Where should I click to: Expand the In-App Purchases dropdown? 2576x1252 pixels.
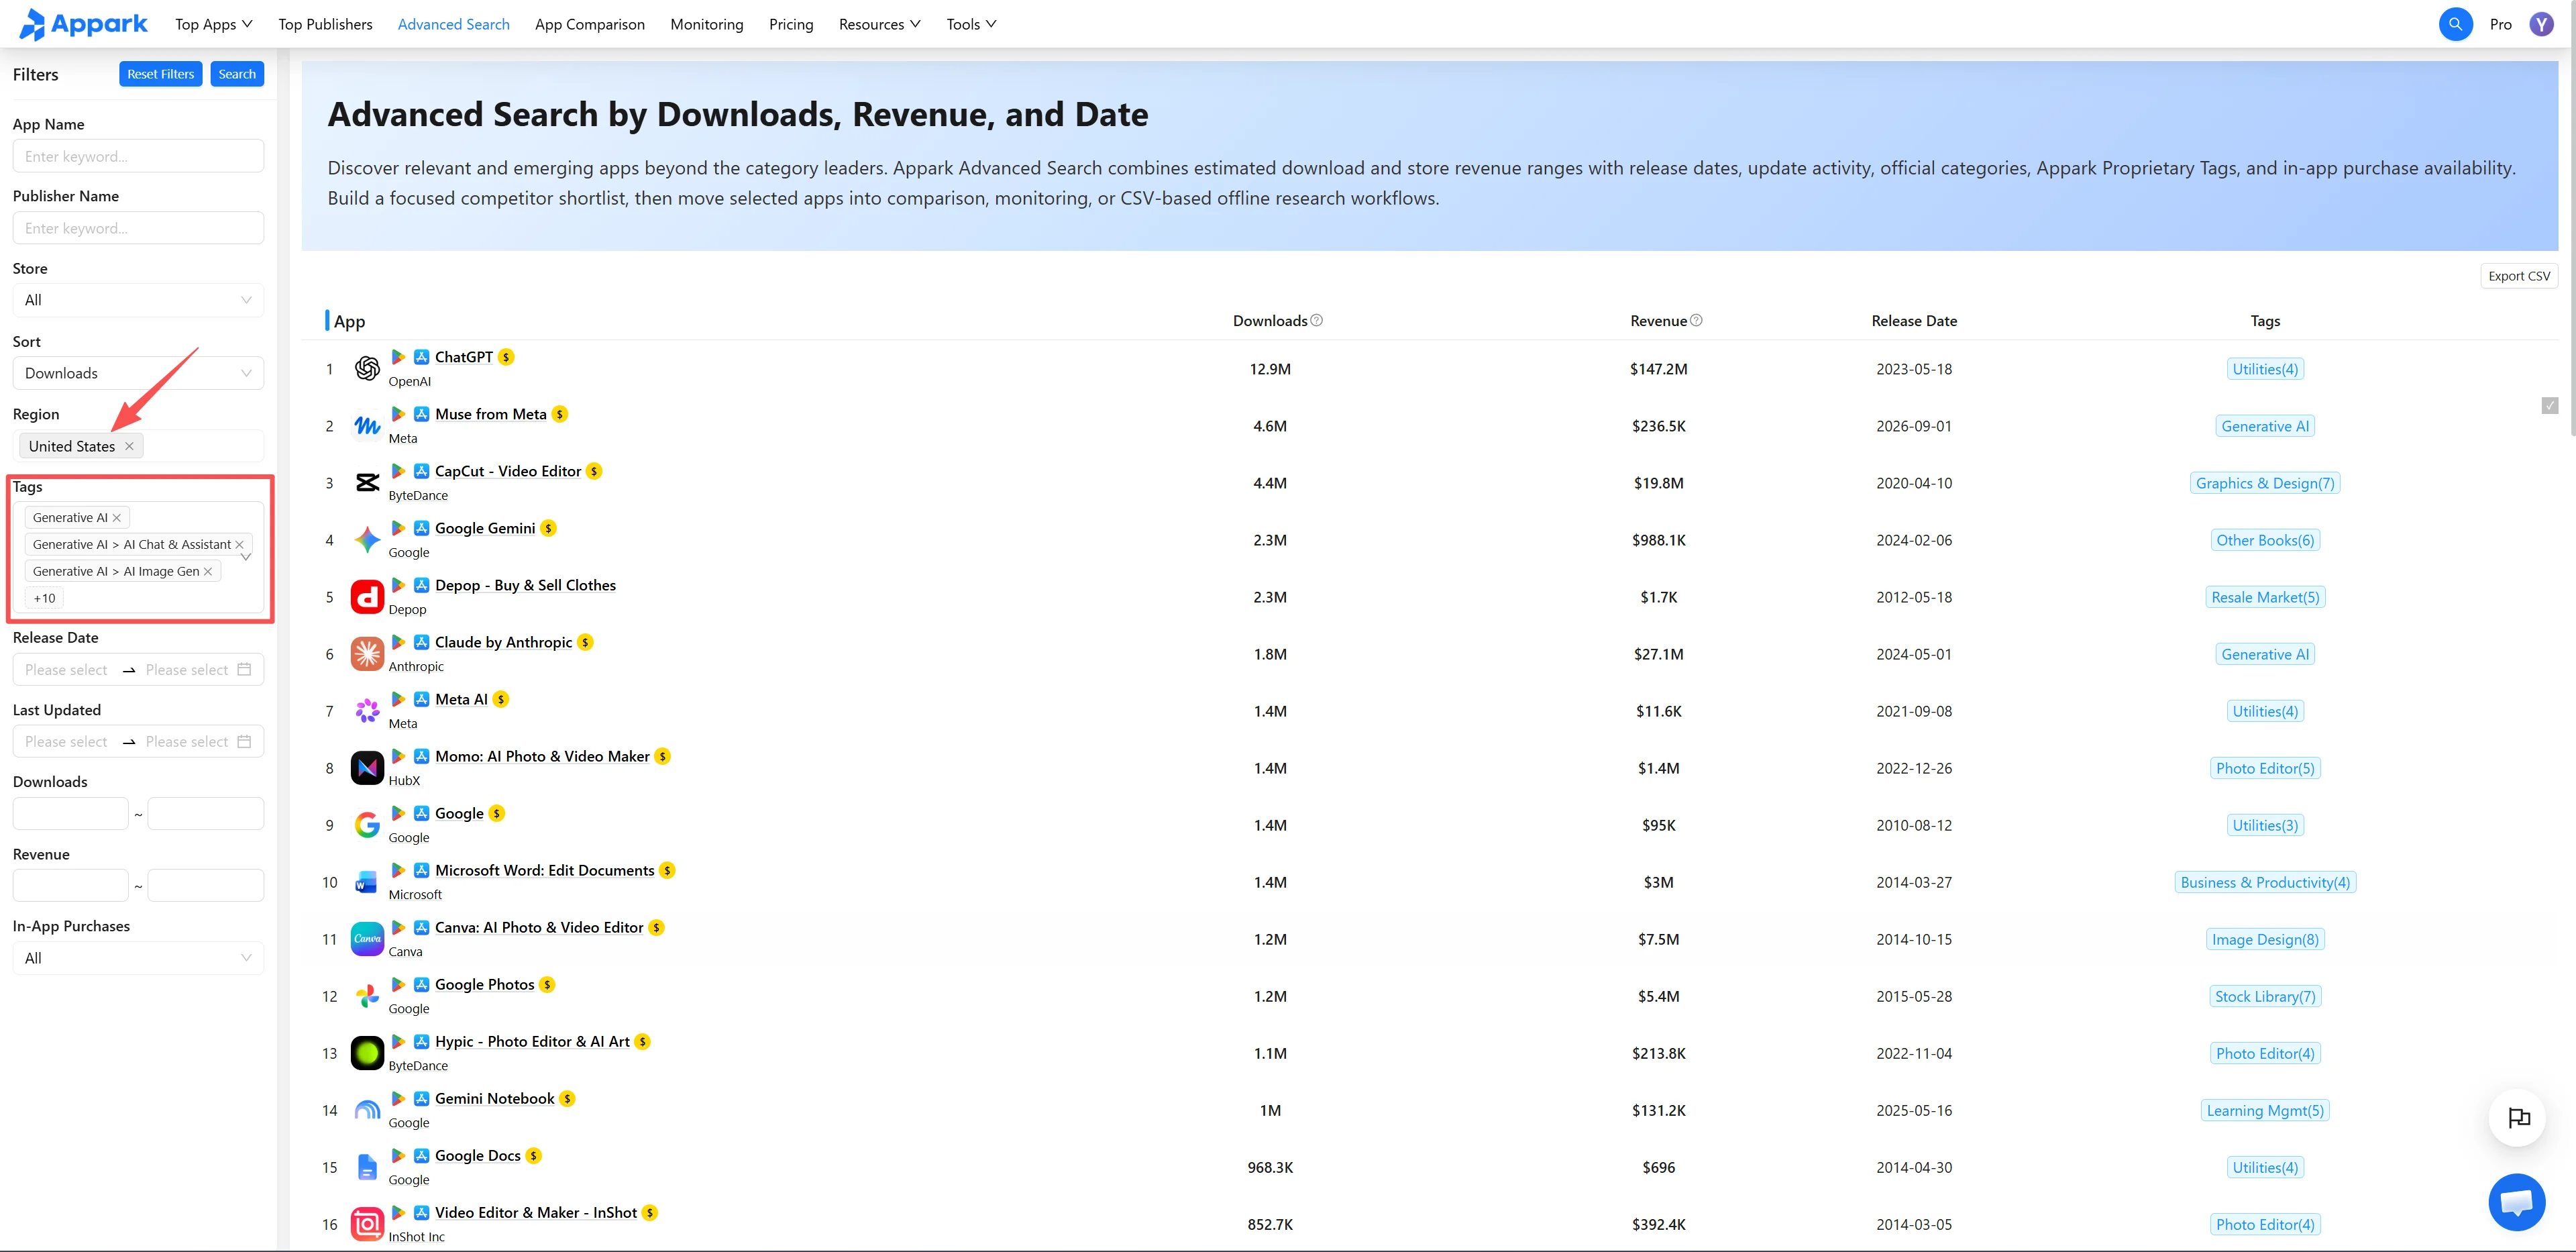click(138, 958)
